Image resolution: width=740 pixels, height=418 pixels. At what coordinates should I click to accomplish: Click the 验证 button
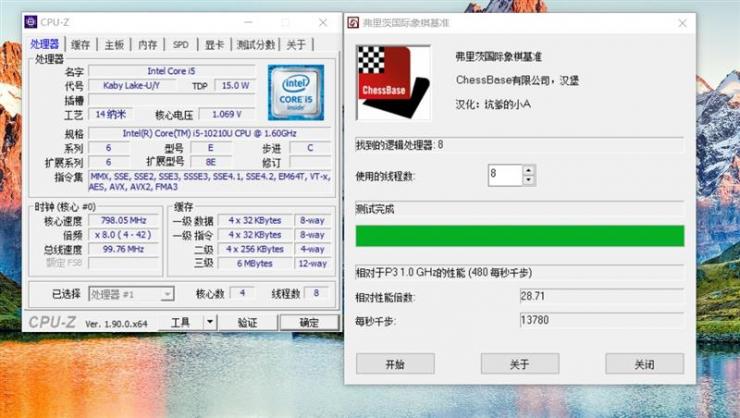point(247,322)
